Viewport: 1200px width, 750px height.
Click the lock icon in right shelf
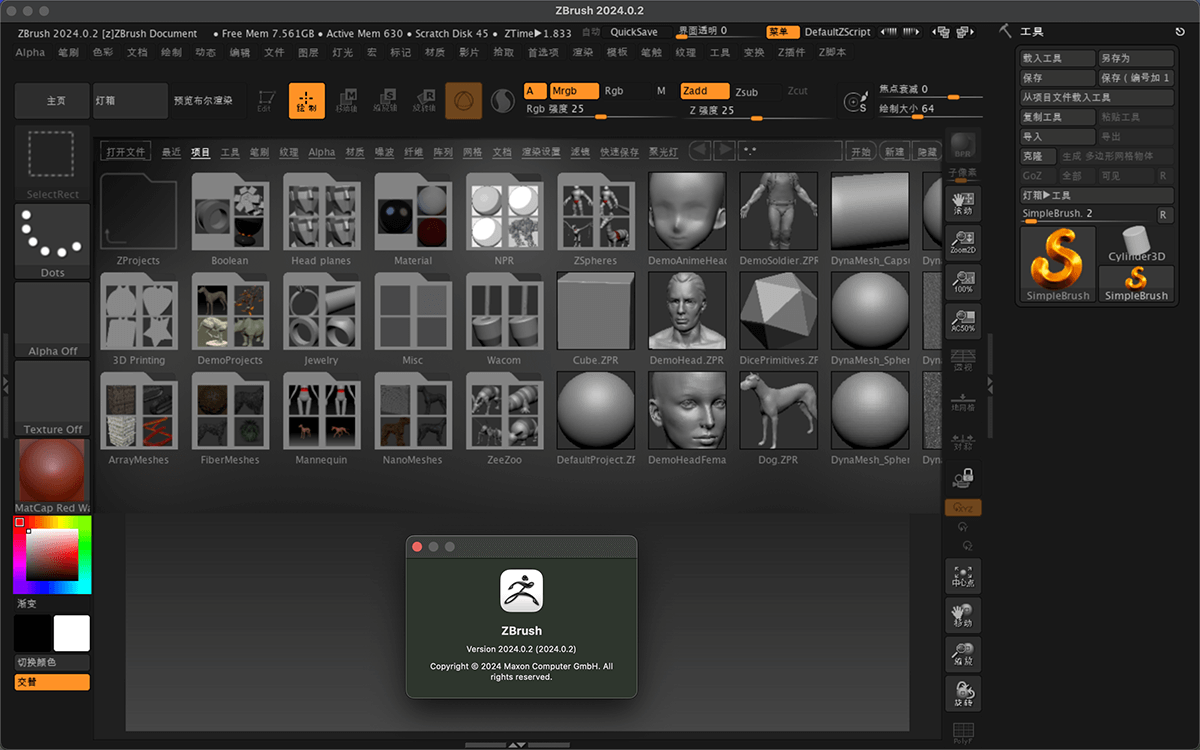tap(963, 477)
